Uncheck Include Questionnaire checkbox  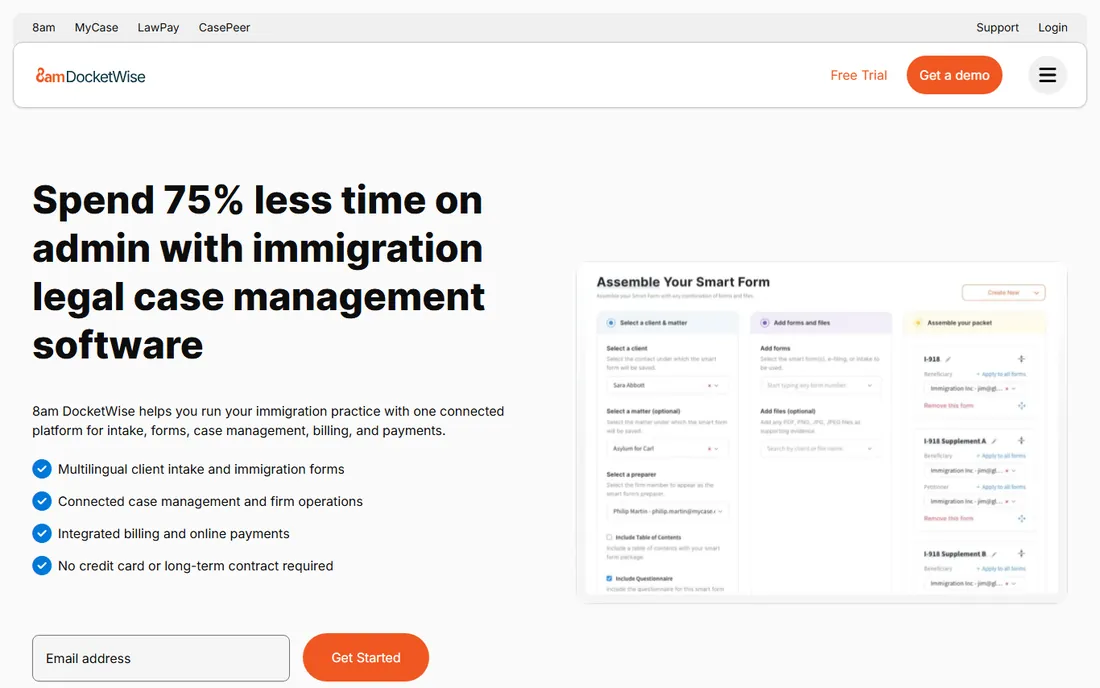click(609, 579)
